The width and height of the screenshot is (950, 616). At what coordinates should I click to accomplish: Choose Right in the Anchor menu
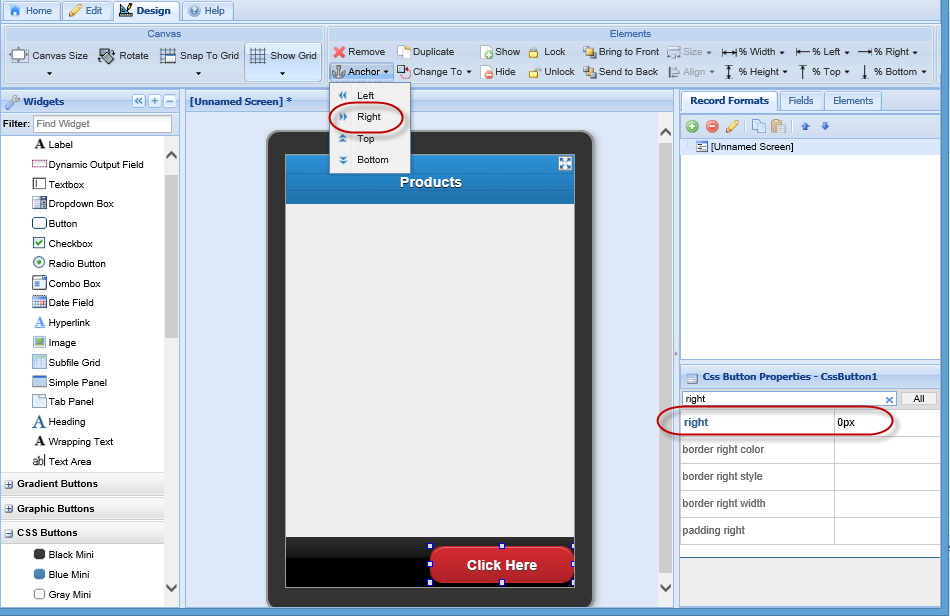(370, 117)
